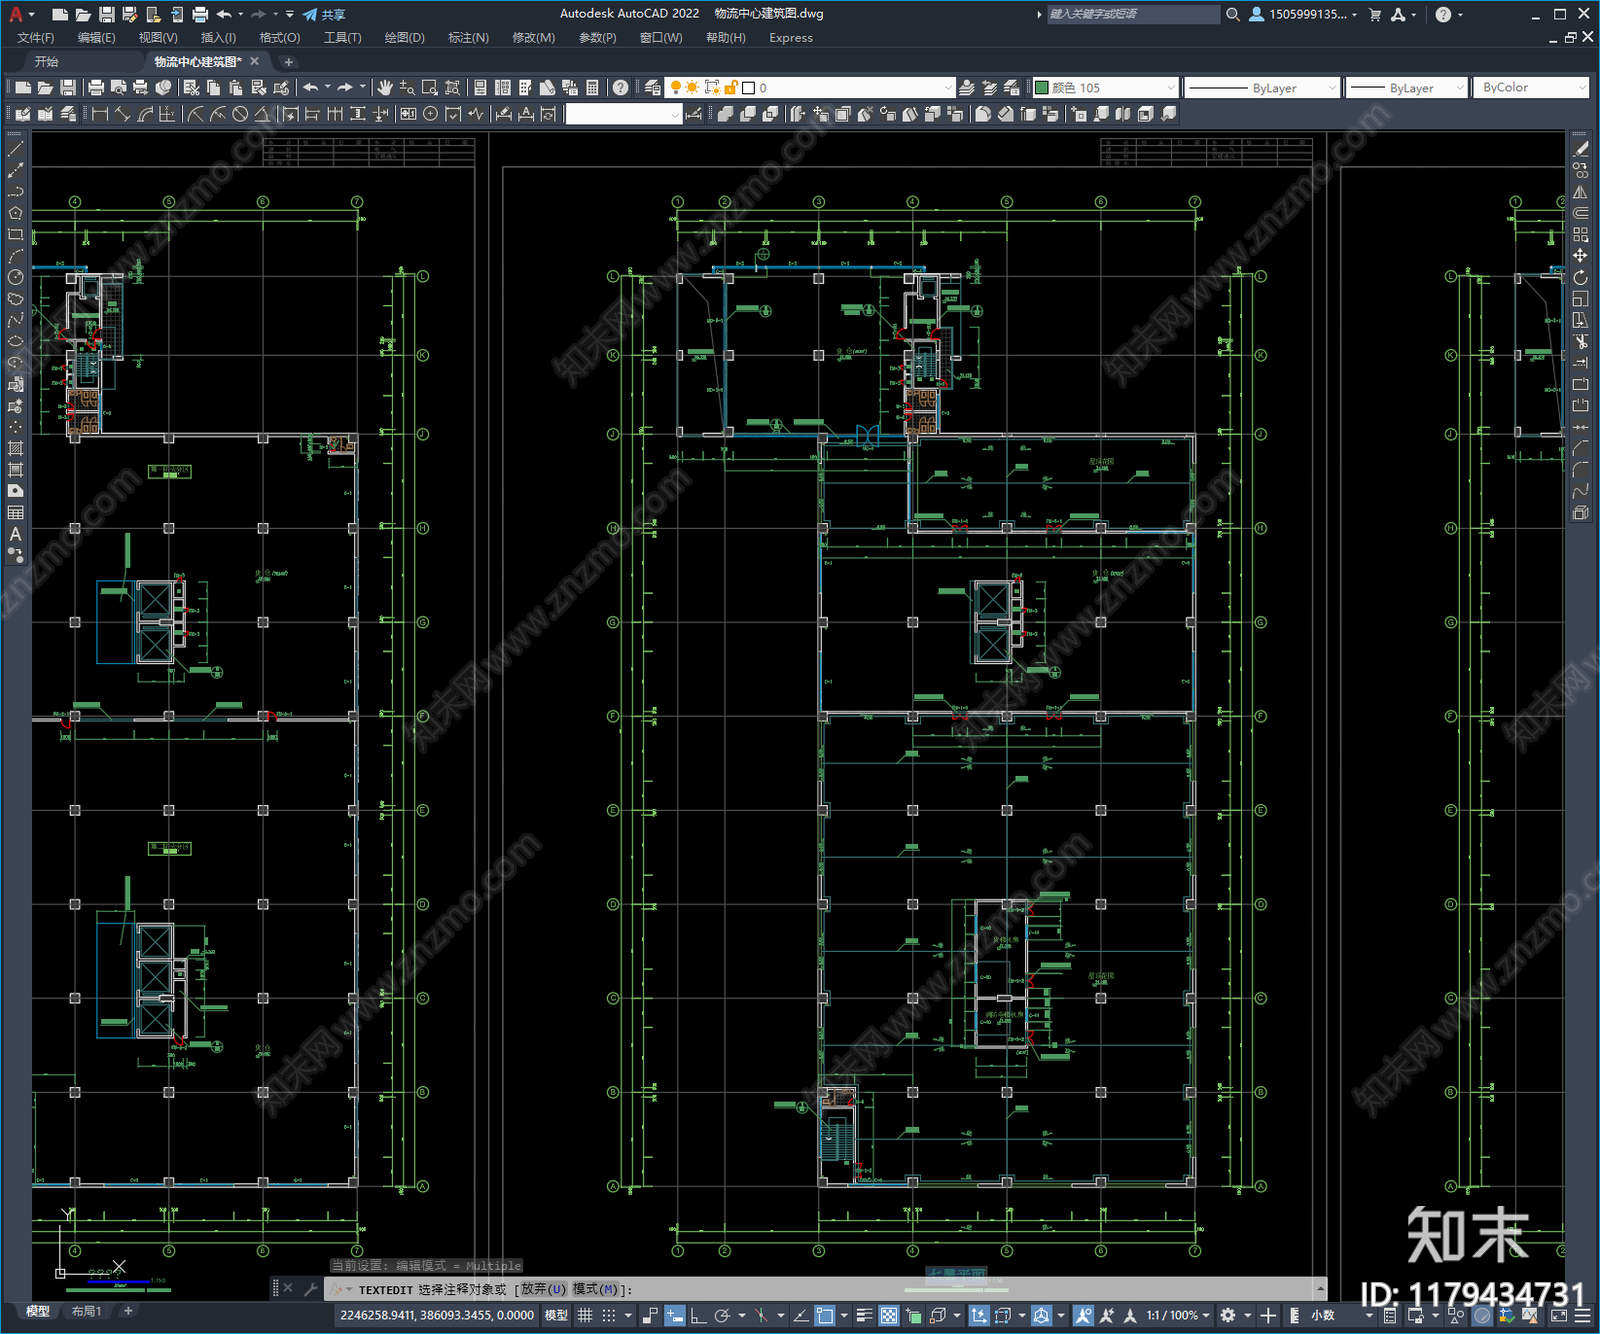Viewport: 1600px width, 1334px height.
Task: Open the ByLayer linetype dropdown
Action: click(1262, 88)
